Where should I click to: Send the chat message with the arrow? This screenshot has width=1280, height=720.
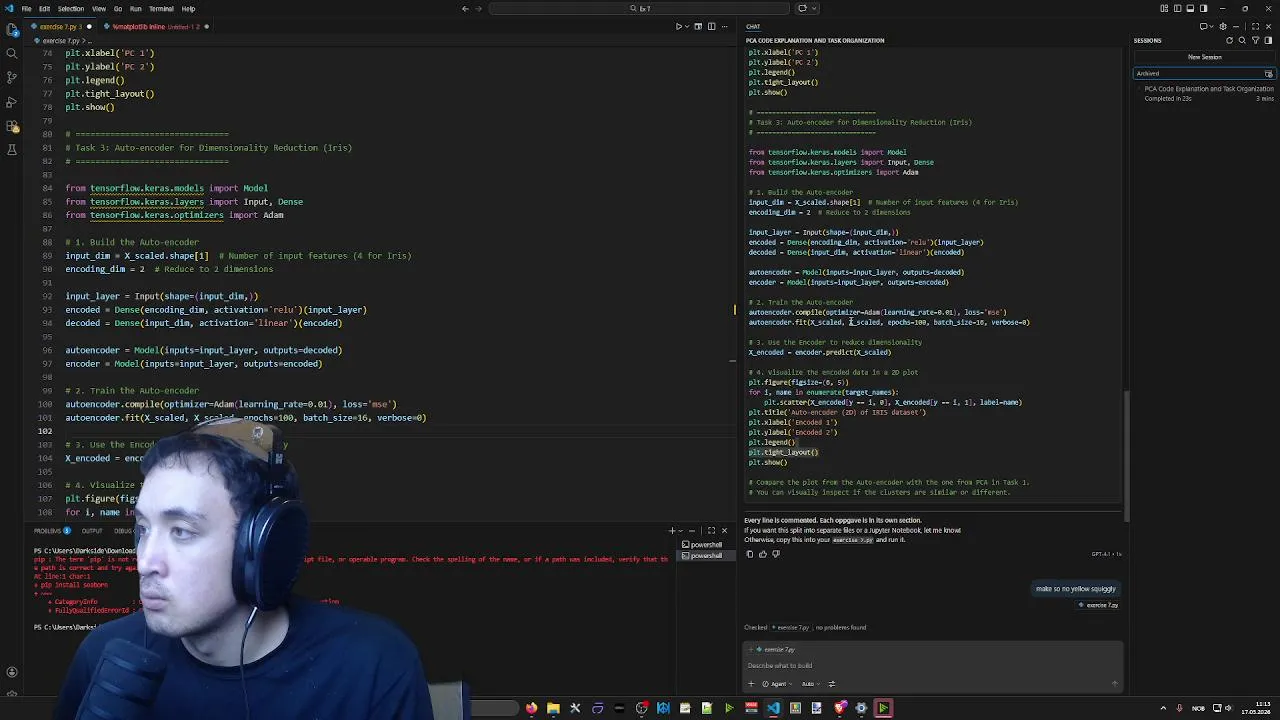1115,684
